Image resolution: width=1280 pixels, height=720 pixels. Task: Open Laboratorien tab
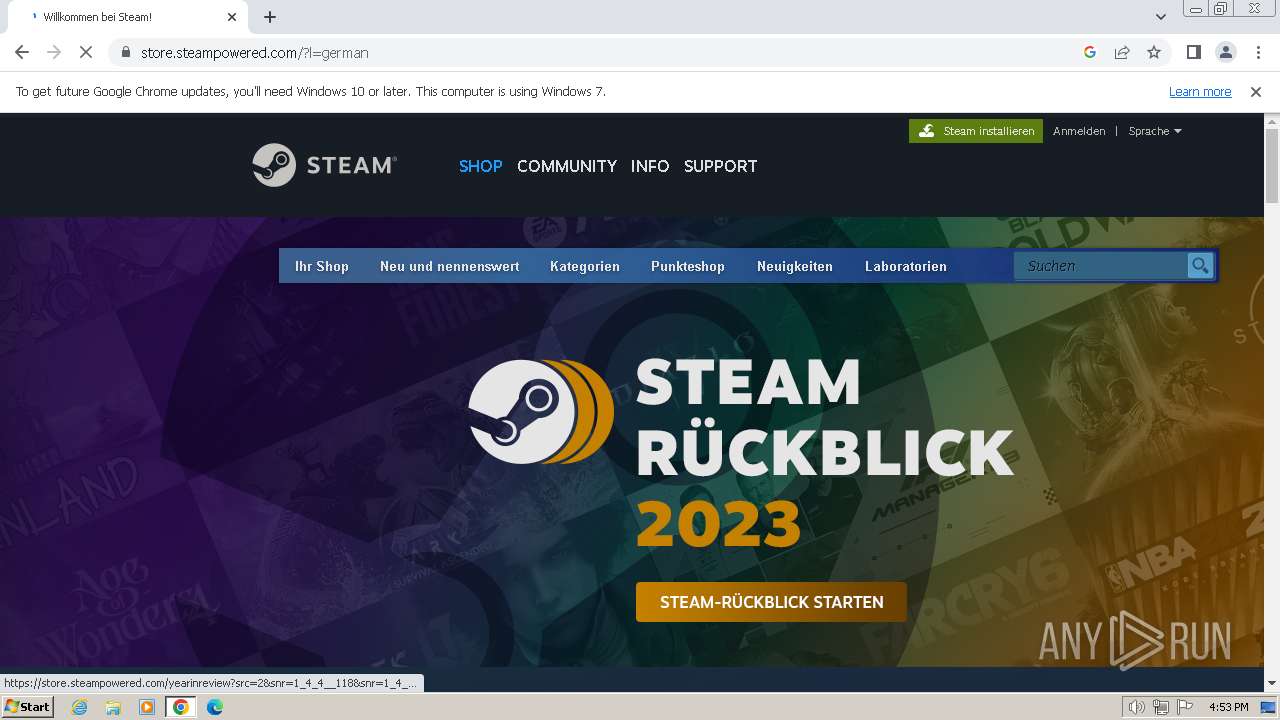tap(906, 266)
